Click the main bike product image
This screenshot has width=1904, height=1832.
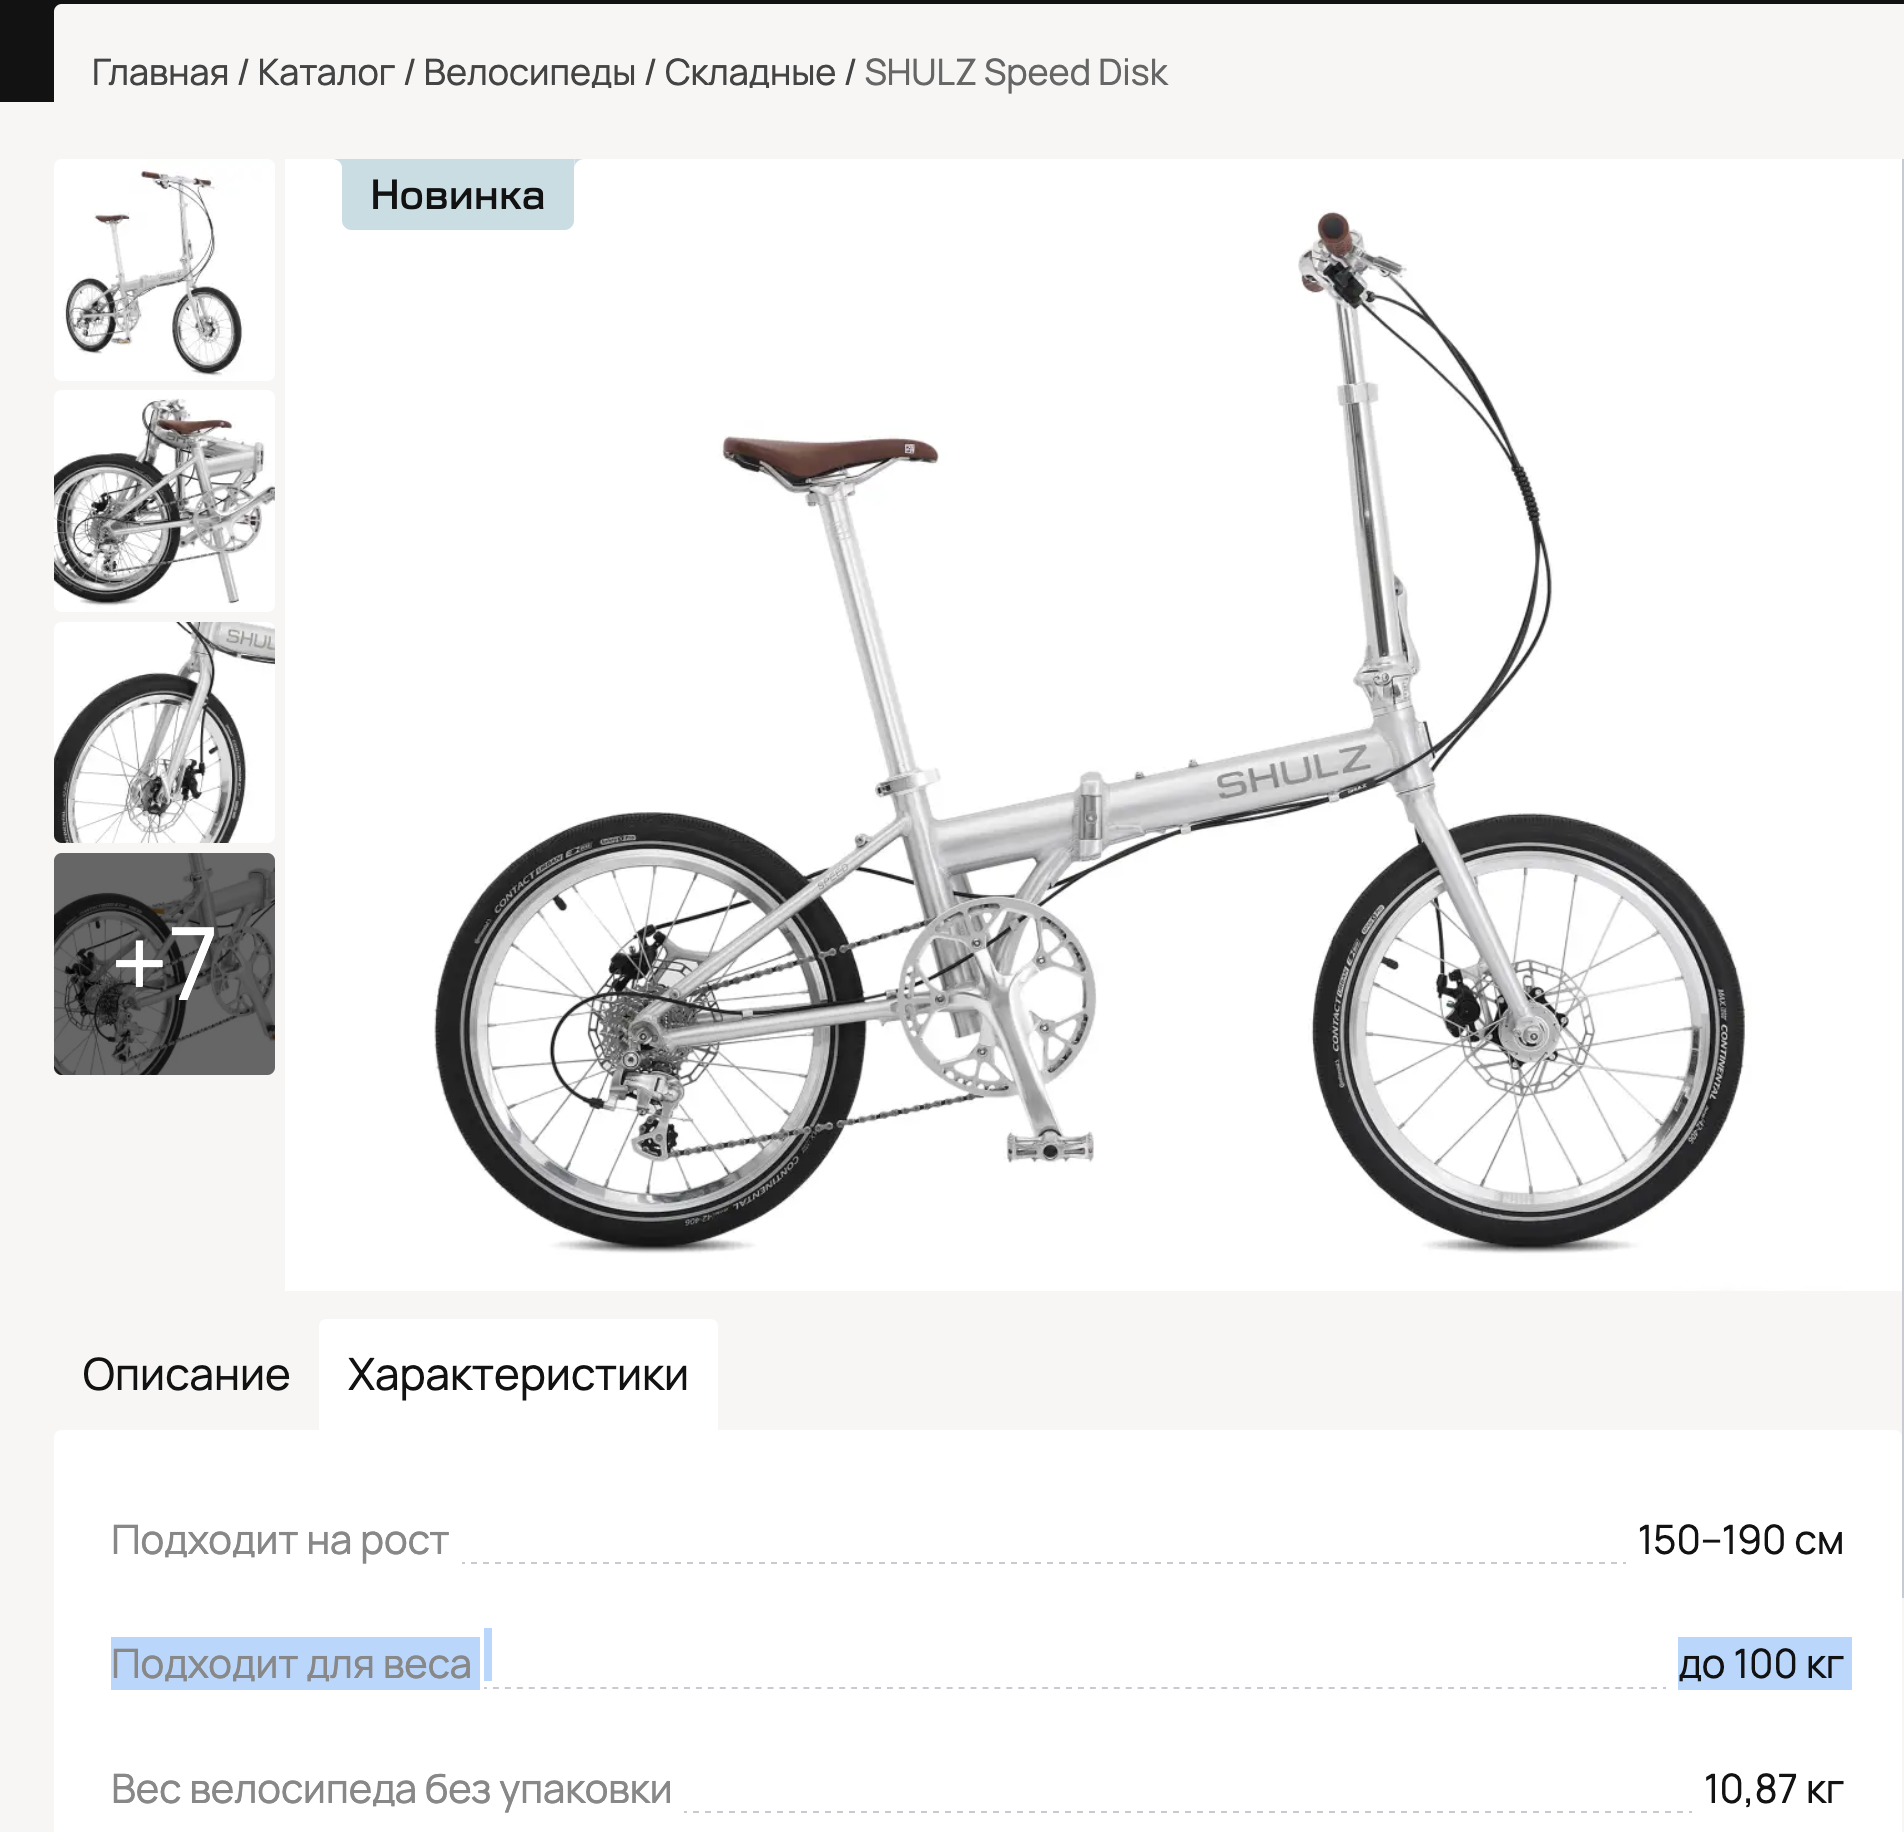click(x=1094, y=725)
